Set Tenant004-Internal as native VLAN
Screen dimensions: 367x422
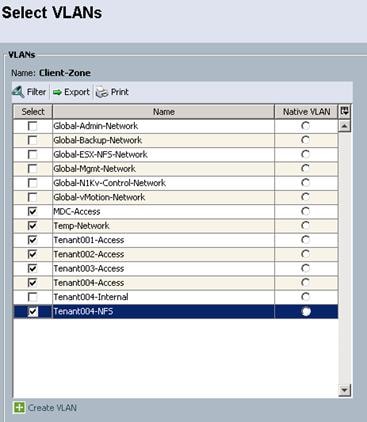(x=306, y=297)
